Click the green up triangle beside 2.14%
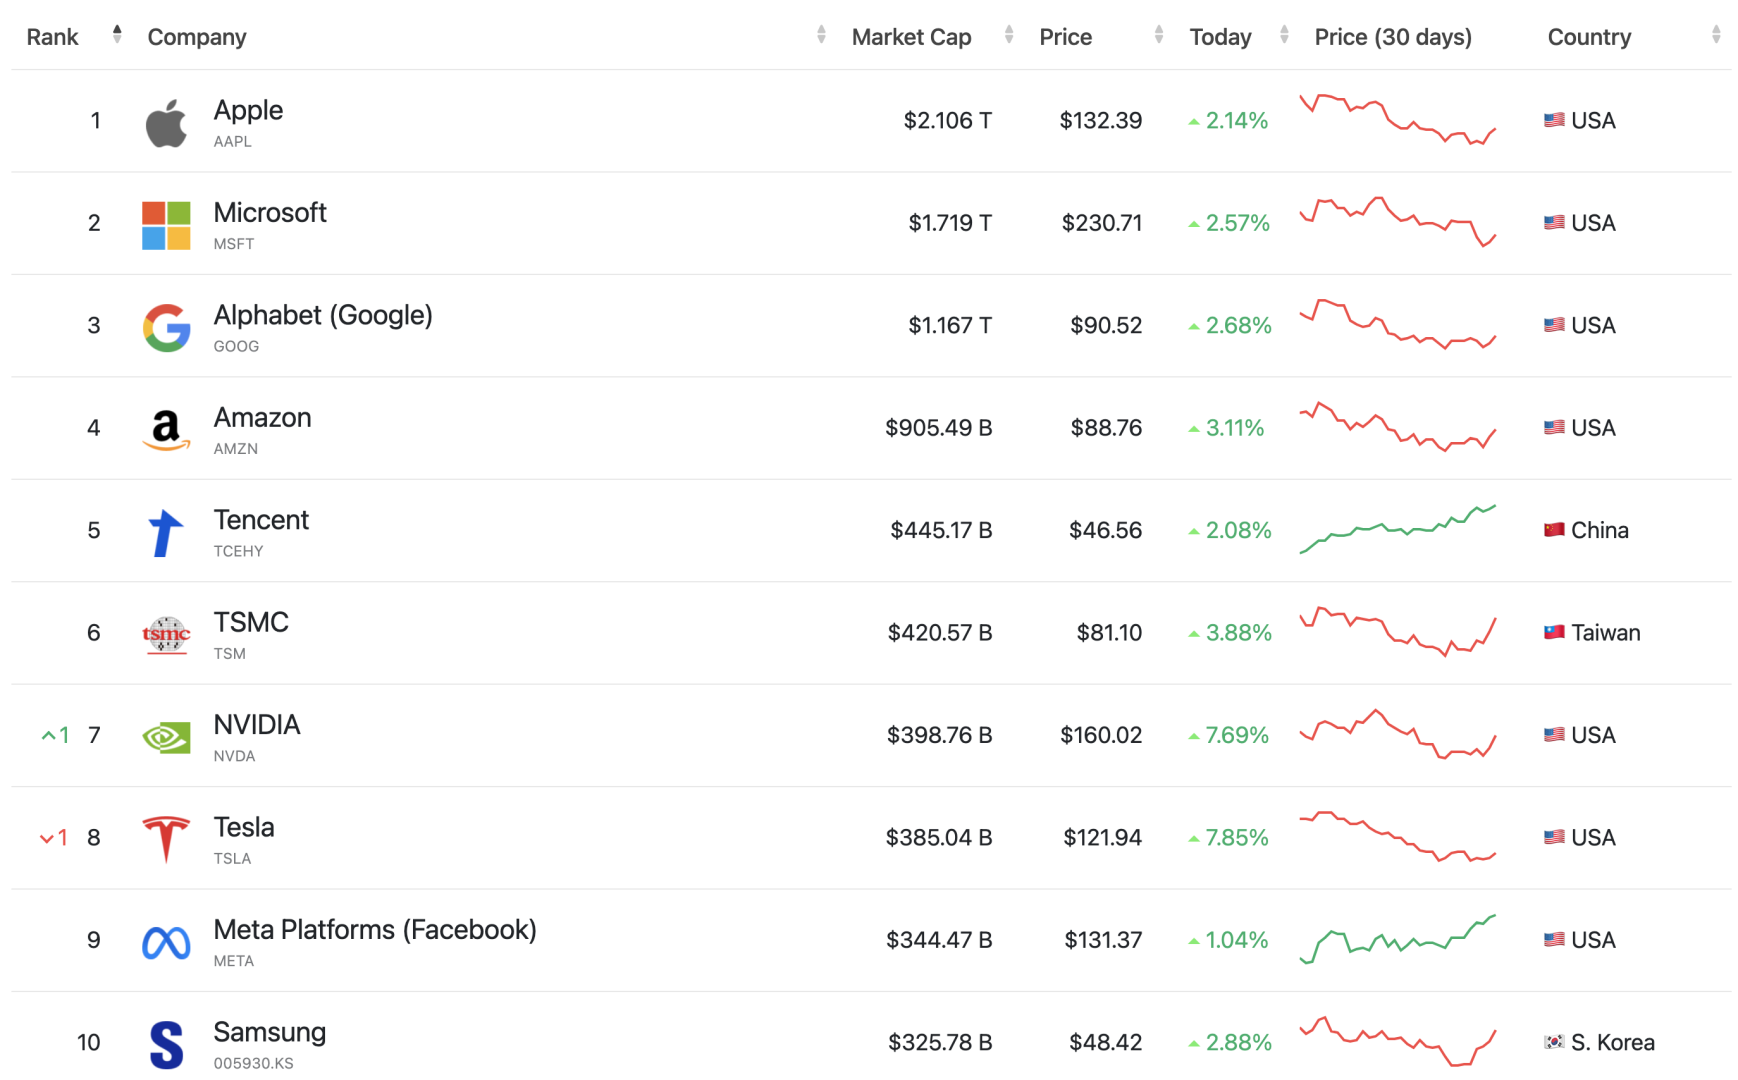The width and height of the screenshot is (1738, 1080). click(1194, 121)
